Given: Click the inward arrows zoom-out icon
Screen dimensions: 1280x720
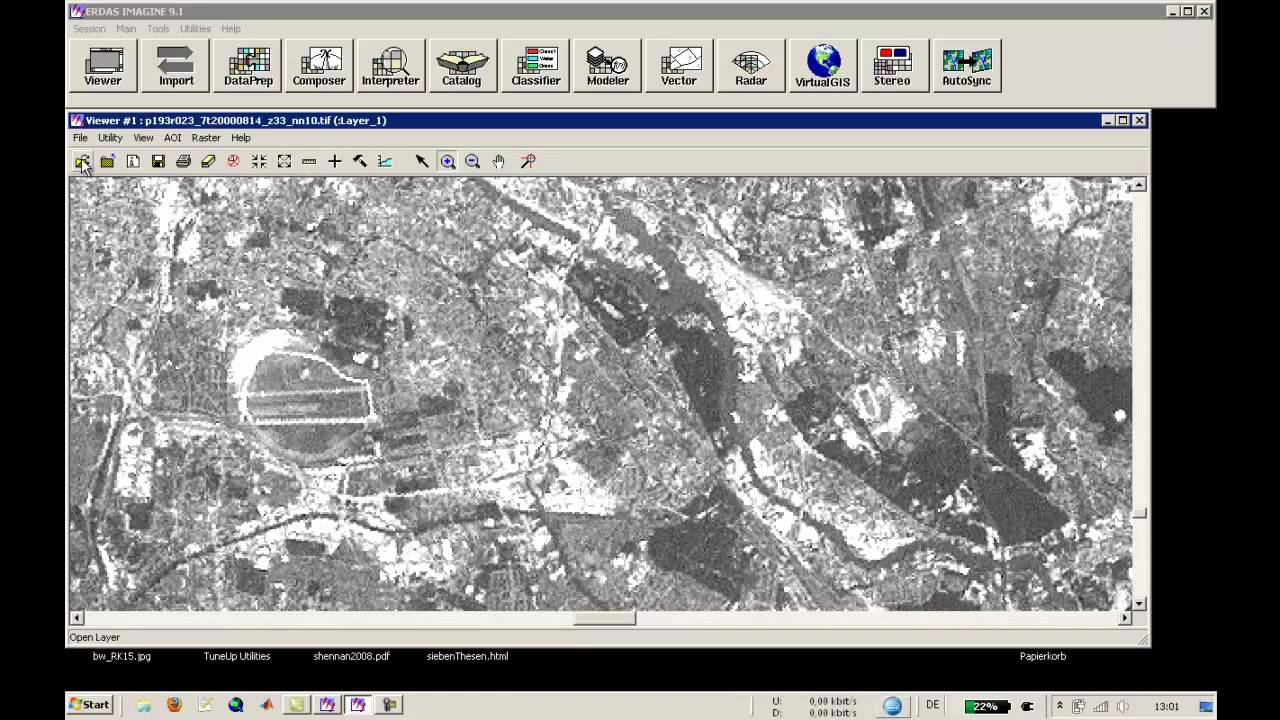Looking at the screenshot, I should (x=259, y=161).
